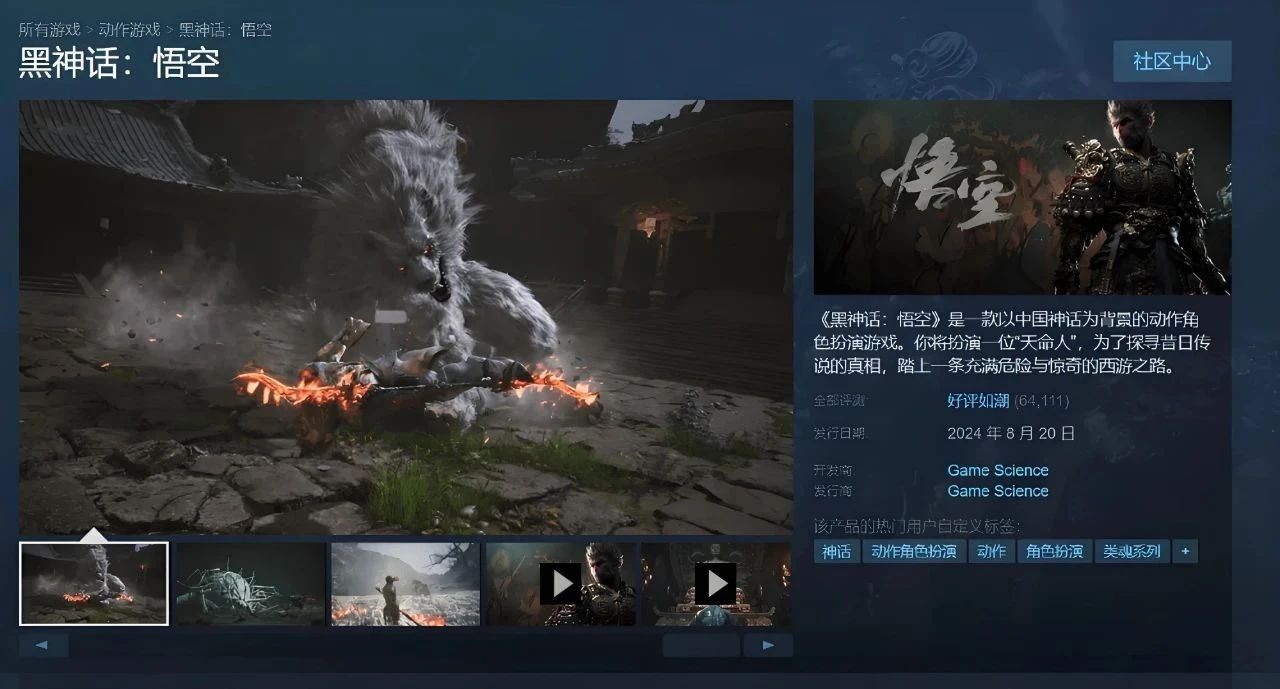Select the 动作 tag

pos(991,551)
